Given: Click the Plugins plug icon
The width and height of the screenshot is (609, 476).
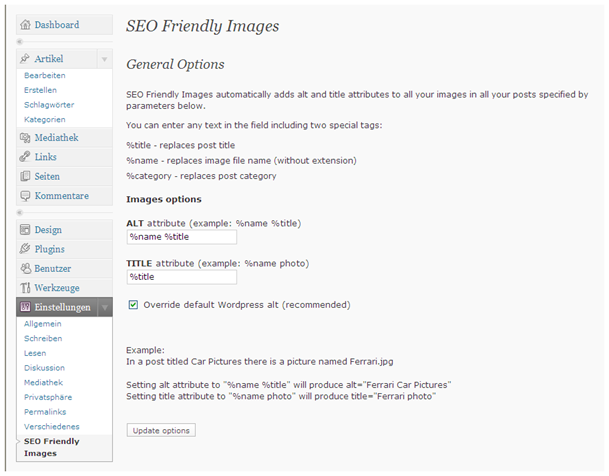Looking at the screenshot, I should pos(25,249).
